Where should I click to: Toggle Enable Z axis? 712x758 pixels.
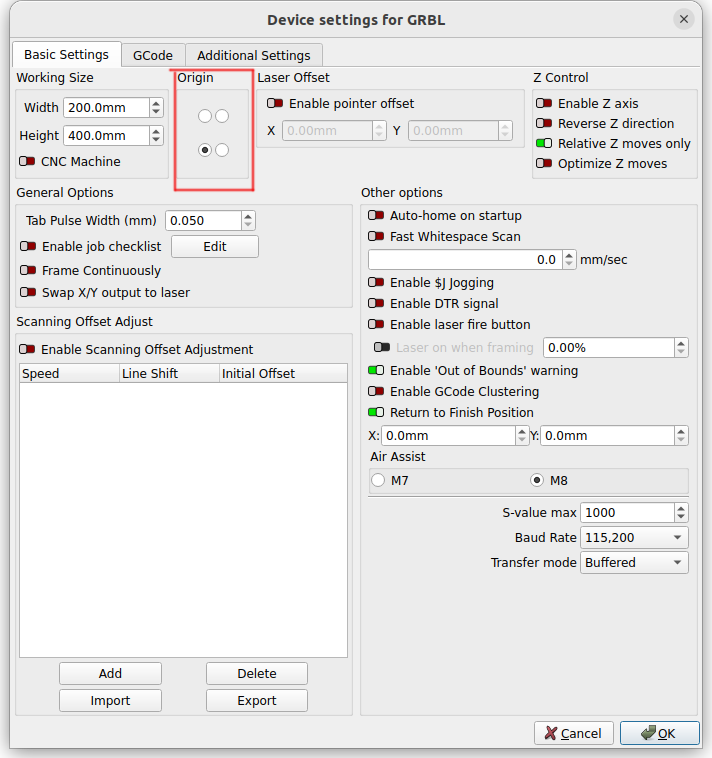point(544,103)
